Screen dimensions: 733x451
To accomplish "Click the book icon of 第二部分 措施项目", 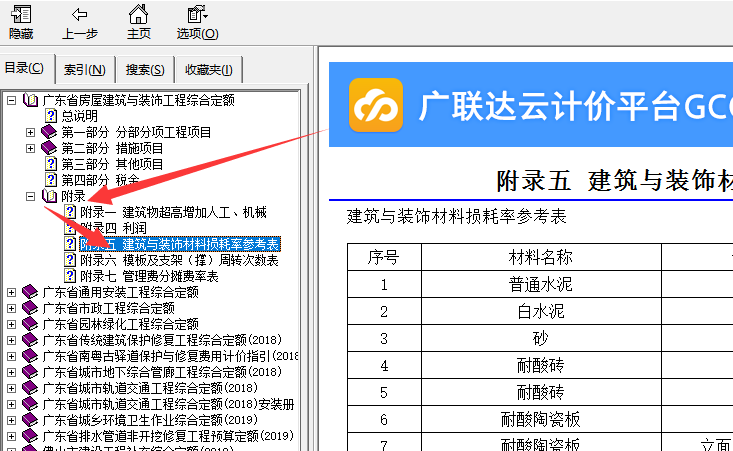I will pyautogui.click(x=49, y=148).
